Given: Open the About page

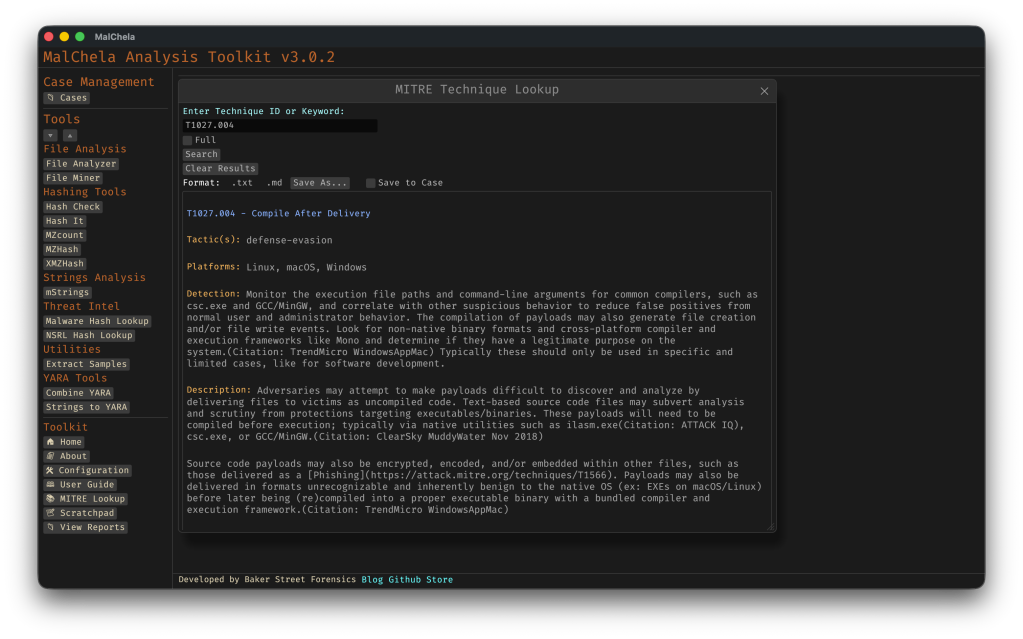Looking at the screenshot, I should tap(66, 456).
